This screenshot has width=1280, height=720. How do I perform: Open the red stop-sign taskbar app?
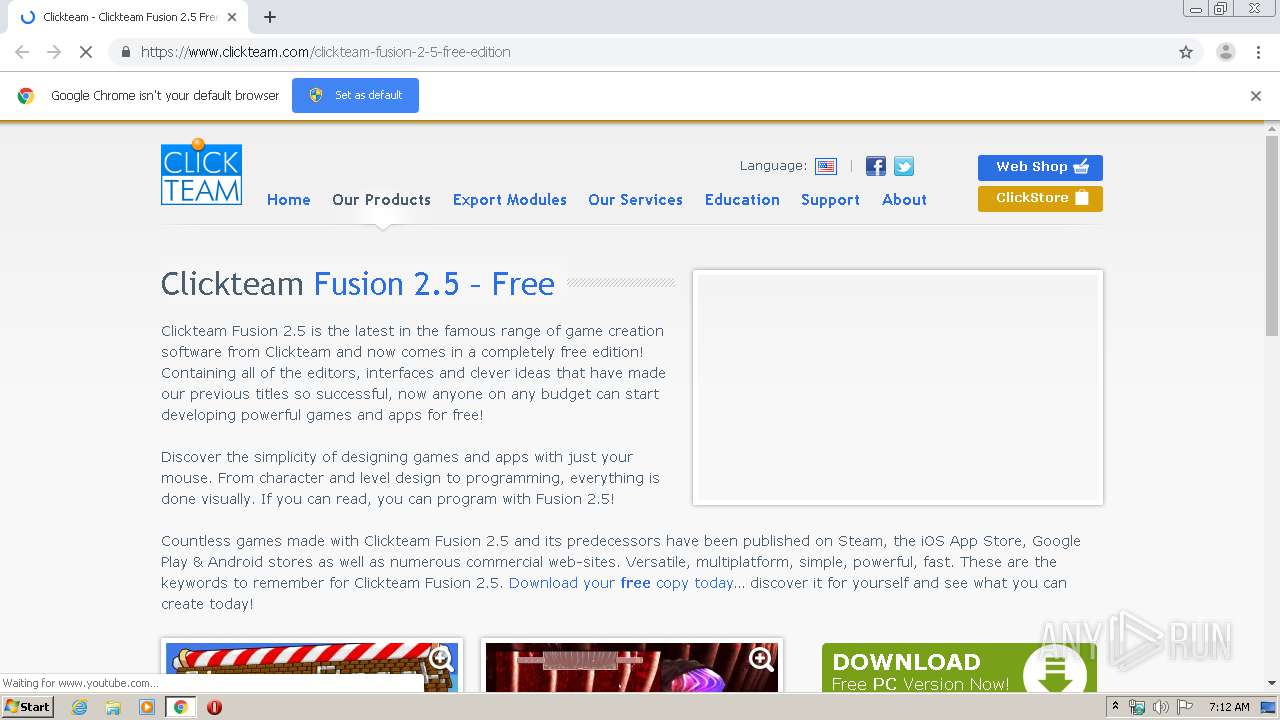coord(214,707)
